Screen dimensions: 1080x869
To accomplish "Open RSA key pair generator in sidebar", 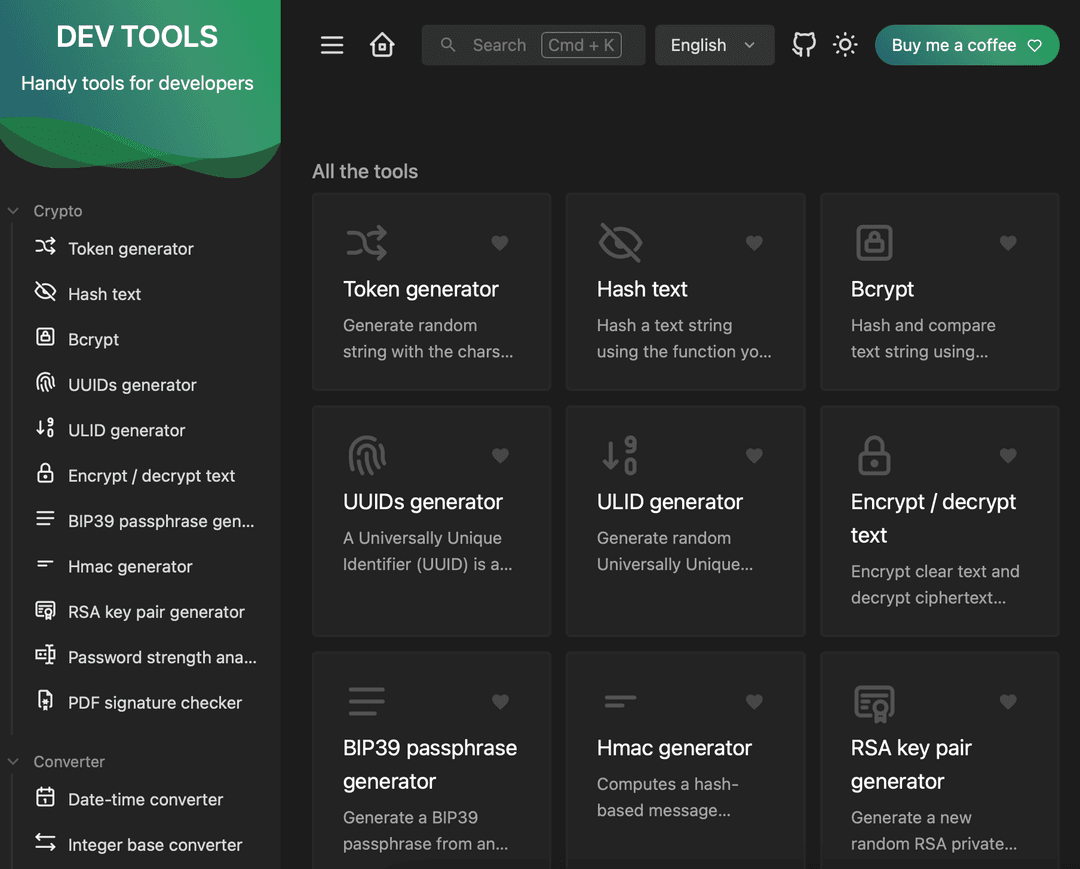I will tap(156, 612).
